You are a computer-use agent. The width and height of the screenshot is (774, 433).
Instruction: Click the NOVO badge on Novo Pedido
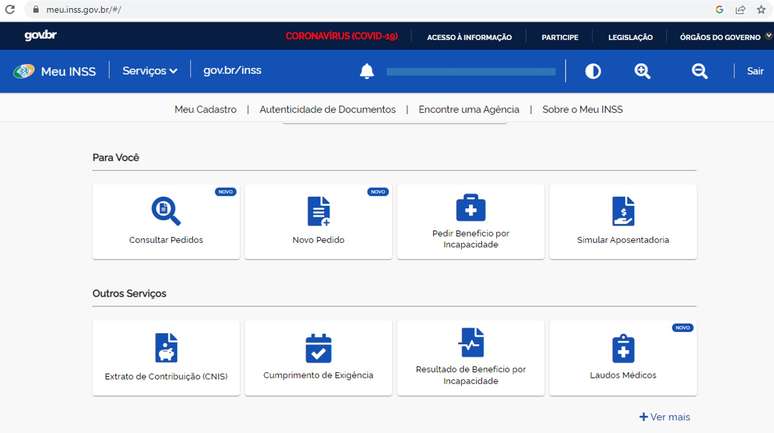point(378,192)
